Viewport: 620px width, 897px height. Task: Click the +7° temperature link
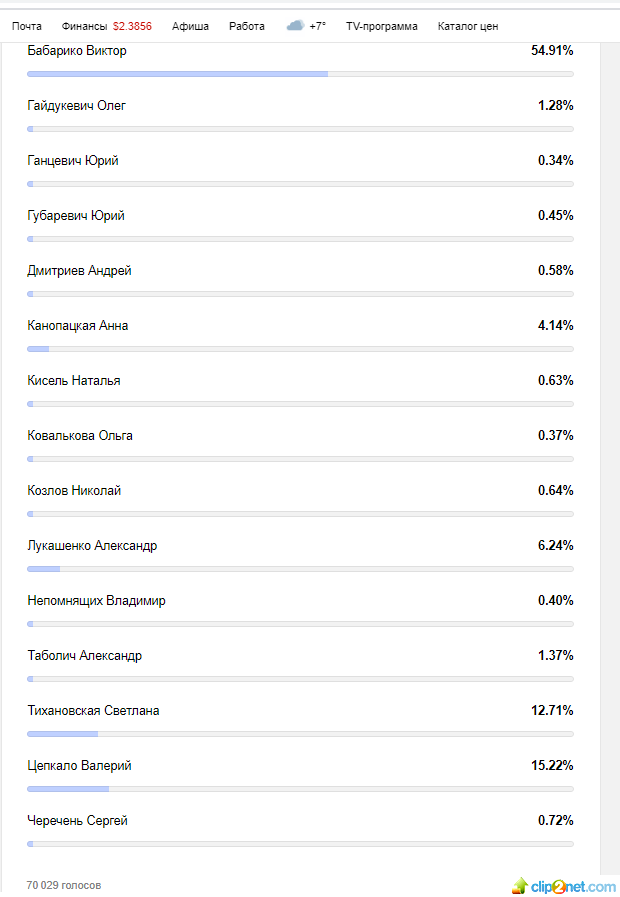coord(318,26)
